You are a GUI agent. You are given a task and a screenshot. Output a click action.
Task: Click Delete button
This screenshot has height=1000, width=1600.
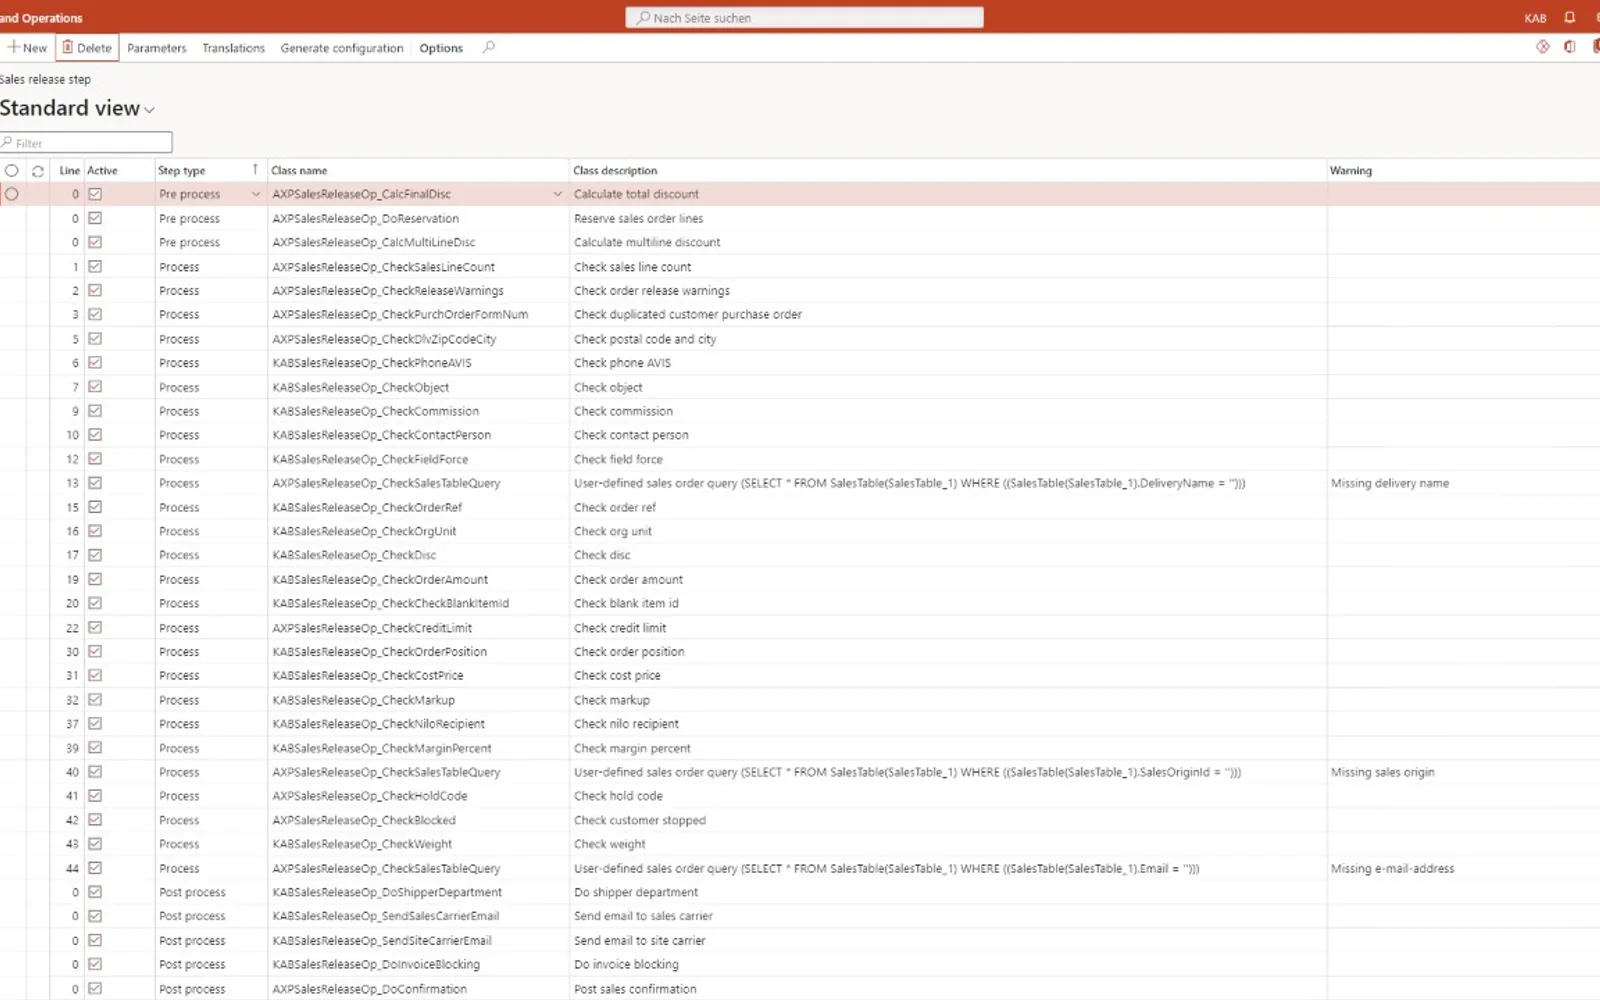point(87,47)
